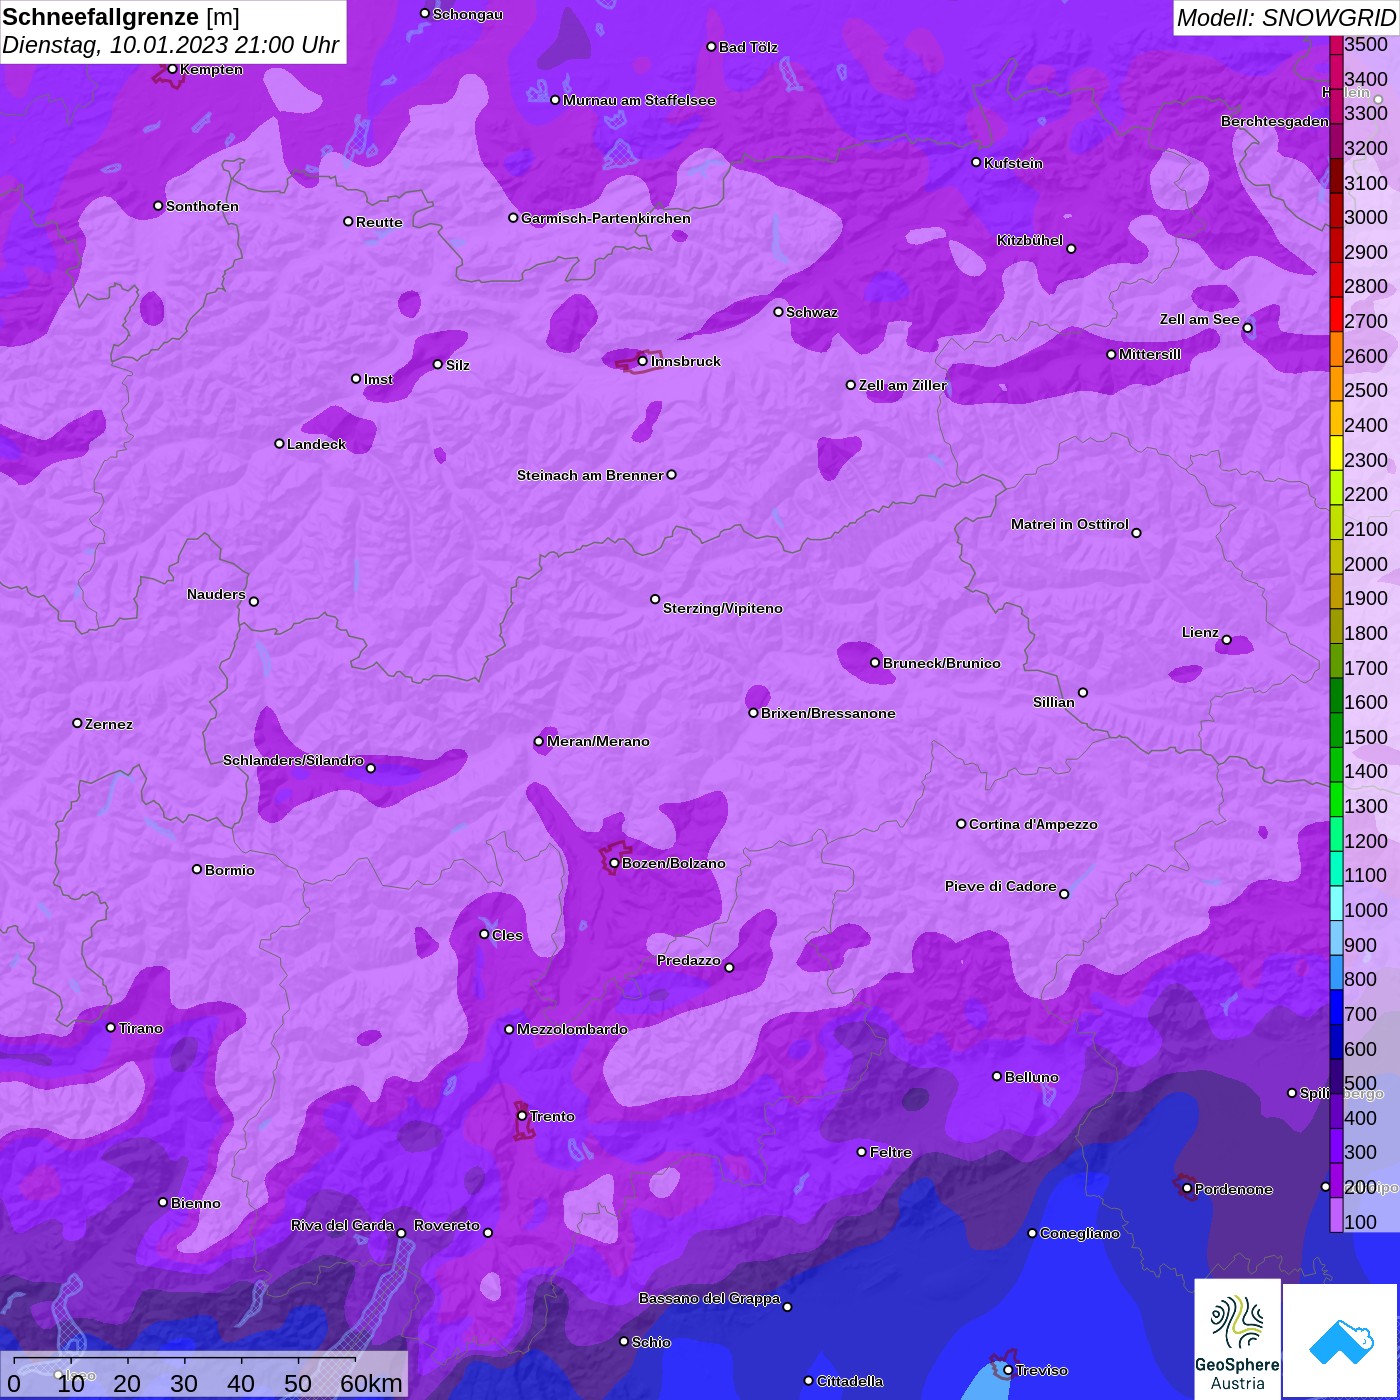
Task: Select the Kufstein marker dot
Action: pyautogui.click(x=976, y=162)
